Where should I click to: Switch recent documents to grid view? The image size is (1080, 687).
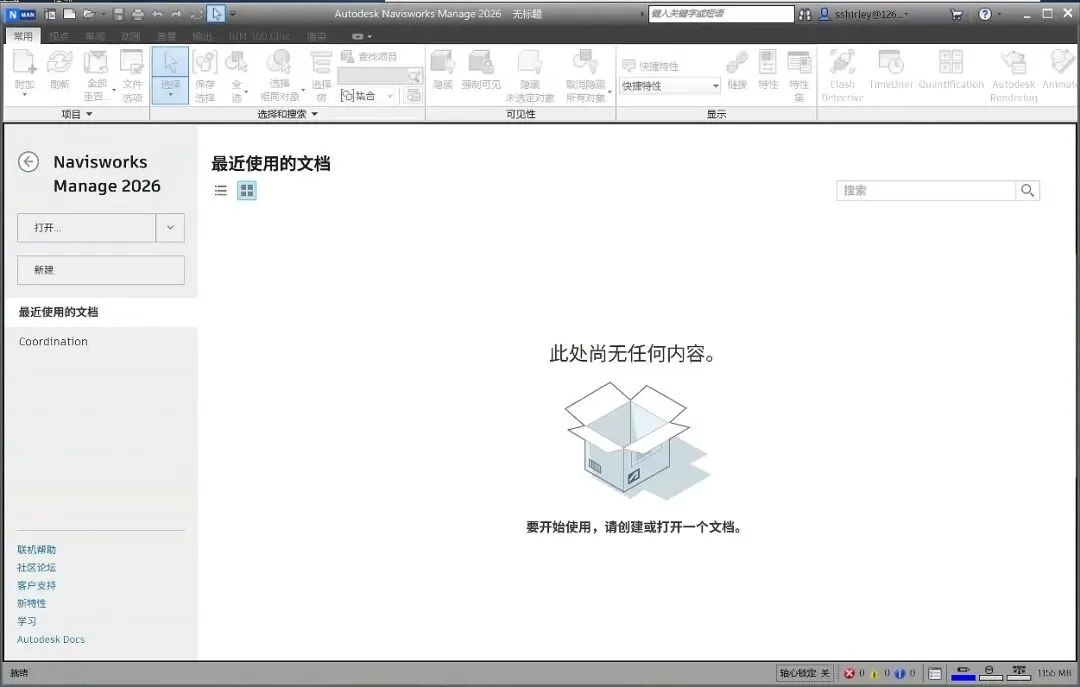click(247, 190)
